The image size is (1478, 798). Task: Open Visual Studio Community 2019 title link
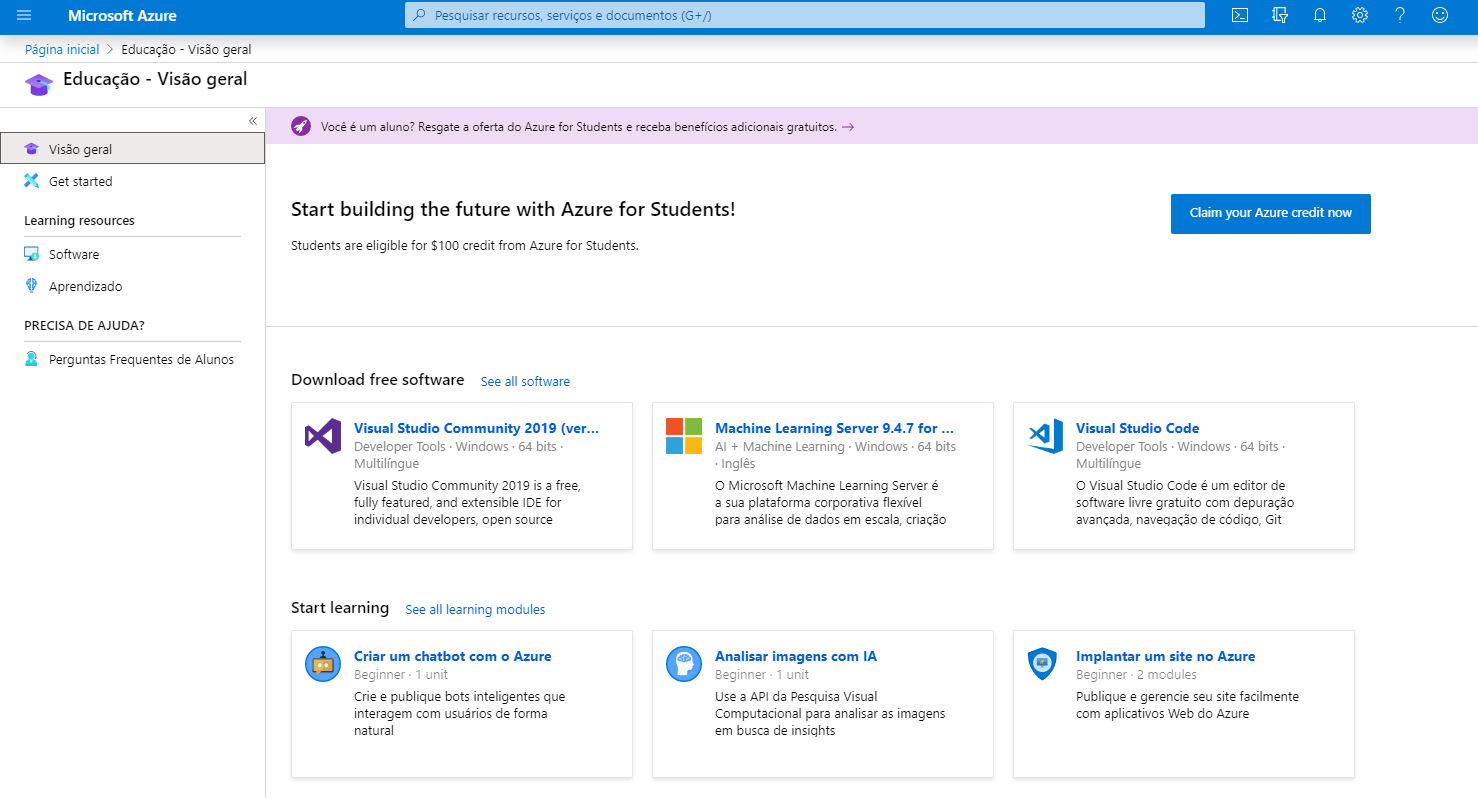pos(477,428)
